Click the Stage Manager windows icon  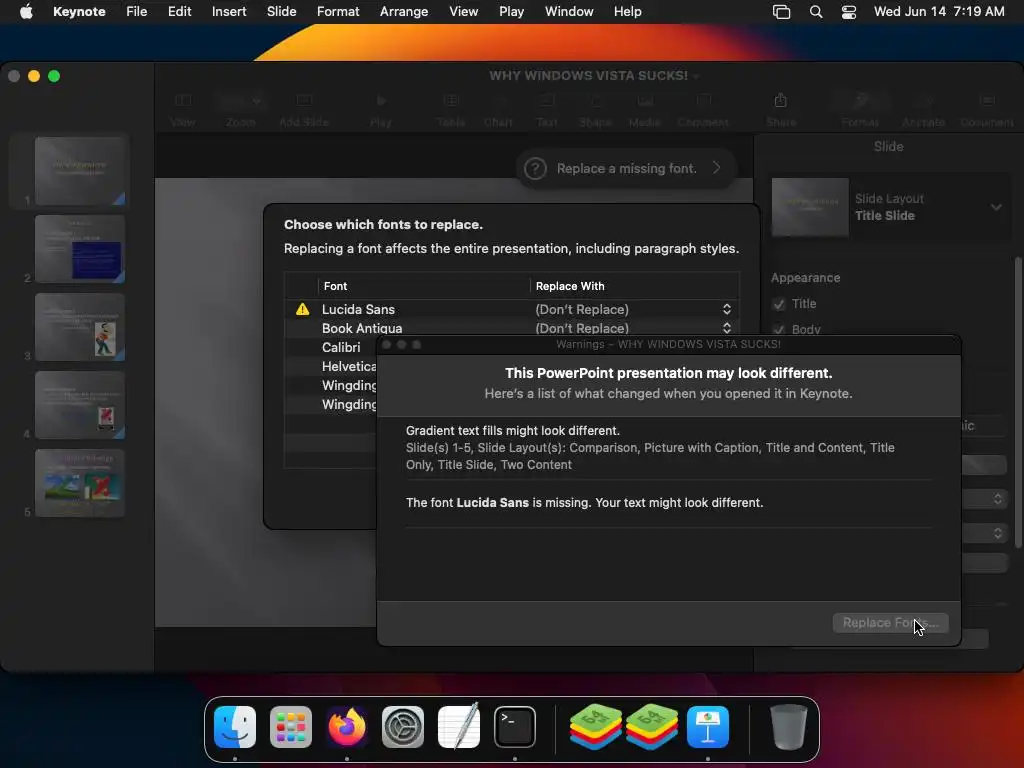[781, 12]
